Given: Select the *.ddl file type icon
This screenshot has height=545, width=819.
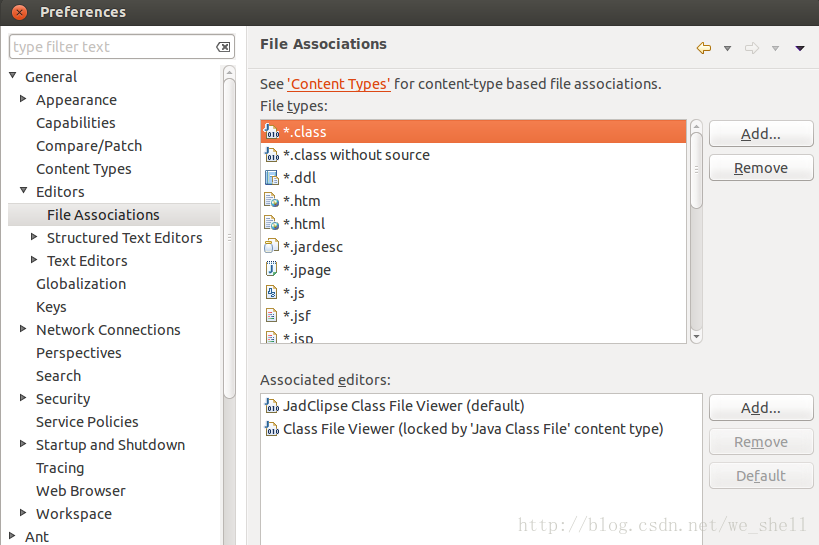Looking at the screenshot, I should [272, 178].
